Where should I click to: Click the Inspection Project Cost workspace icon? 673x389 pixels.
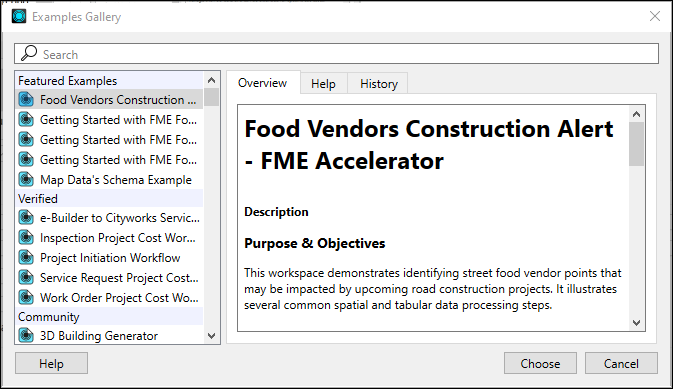pos(26,237)
